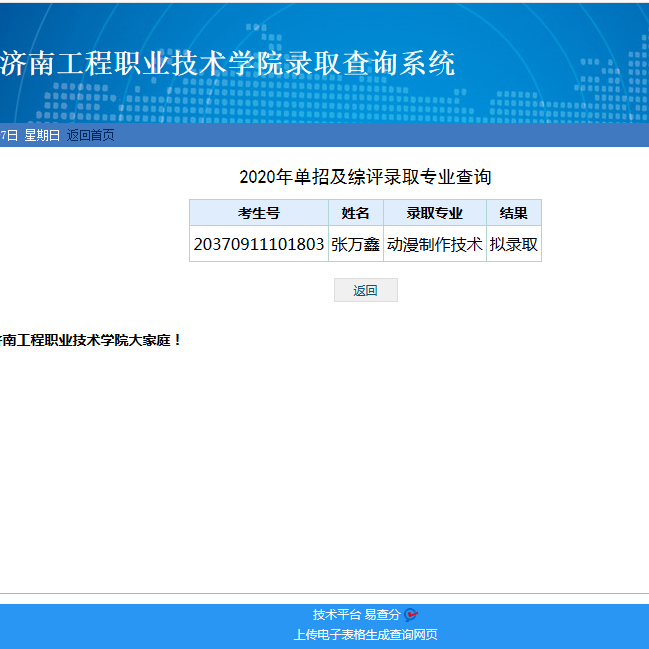Image resolution: width=649 pixels, height=649 pixels.
Task: Open 上传电子表格生成查询网页 footer link
Action: coord(365,635)
